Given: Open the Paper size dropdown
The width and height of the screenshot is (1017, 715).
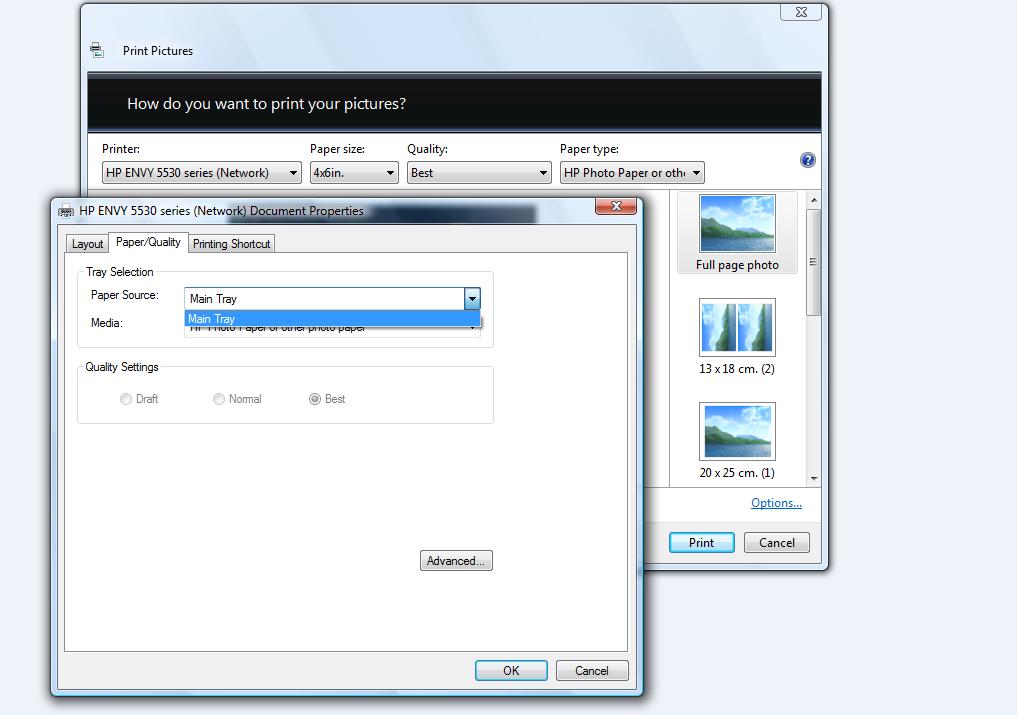Looking at the screenshot, I should tap(354, 173).
